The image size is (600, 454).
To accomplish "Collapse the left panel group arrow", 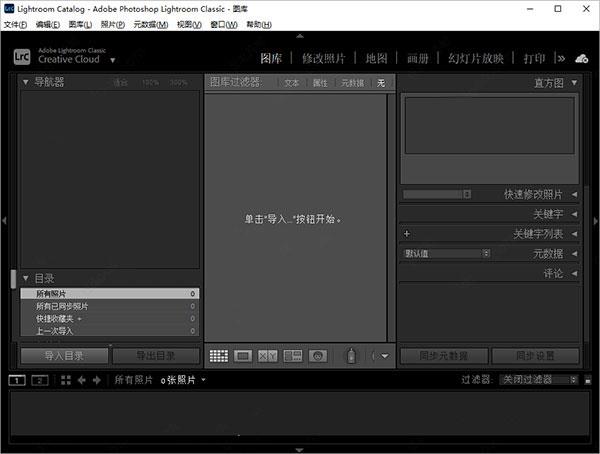I will coord(4,220).
